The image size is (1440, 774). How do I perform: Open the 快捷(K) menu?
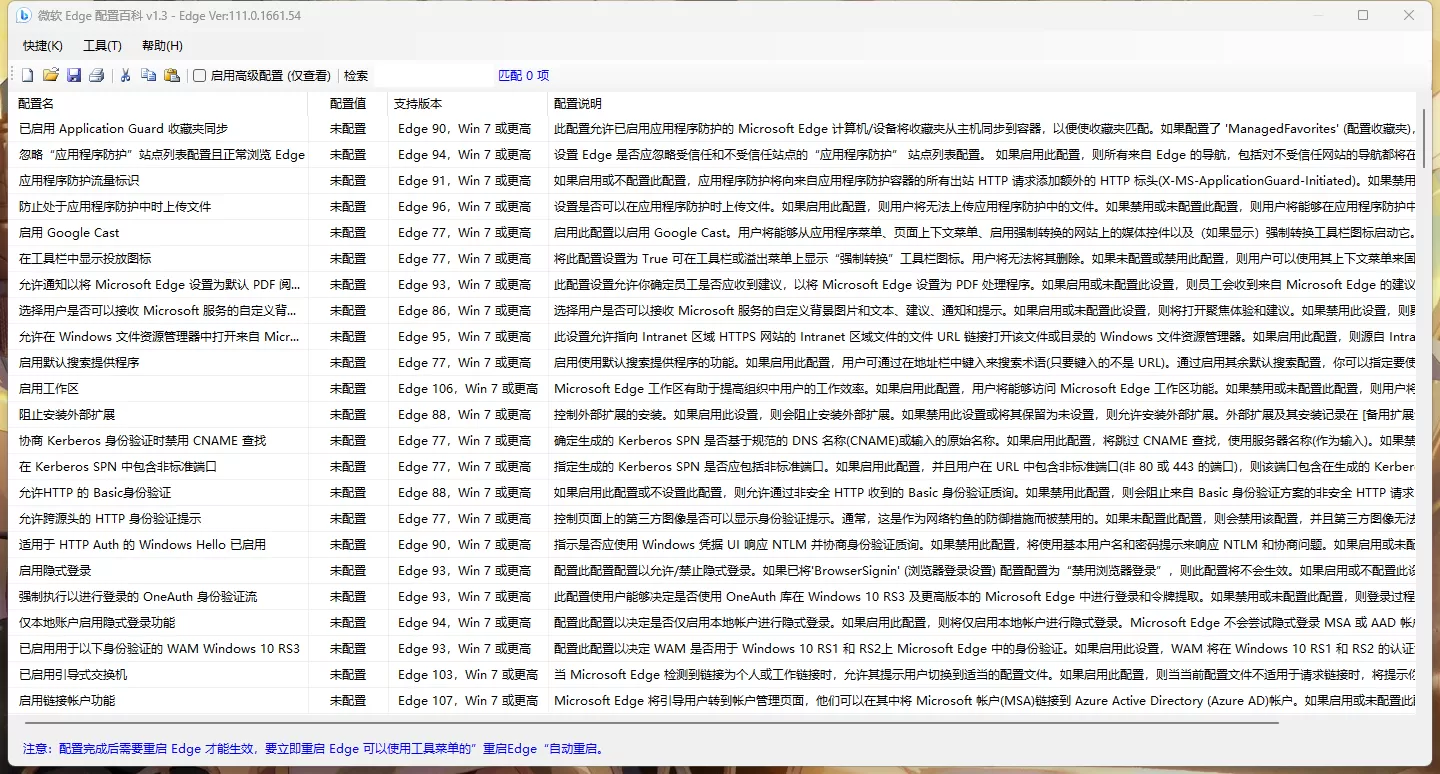tap(42, 45)
